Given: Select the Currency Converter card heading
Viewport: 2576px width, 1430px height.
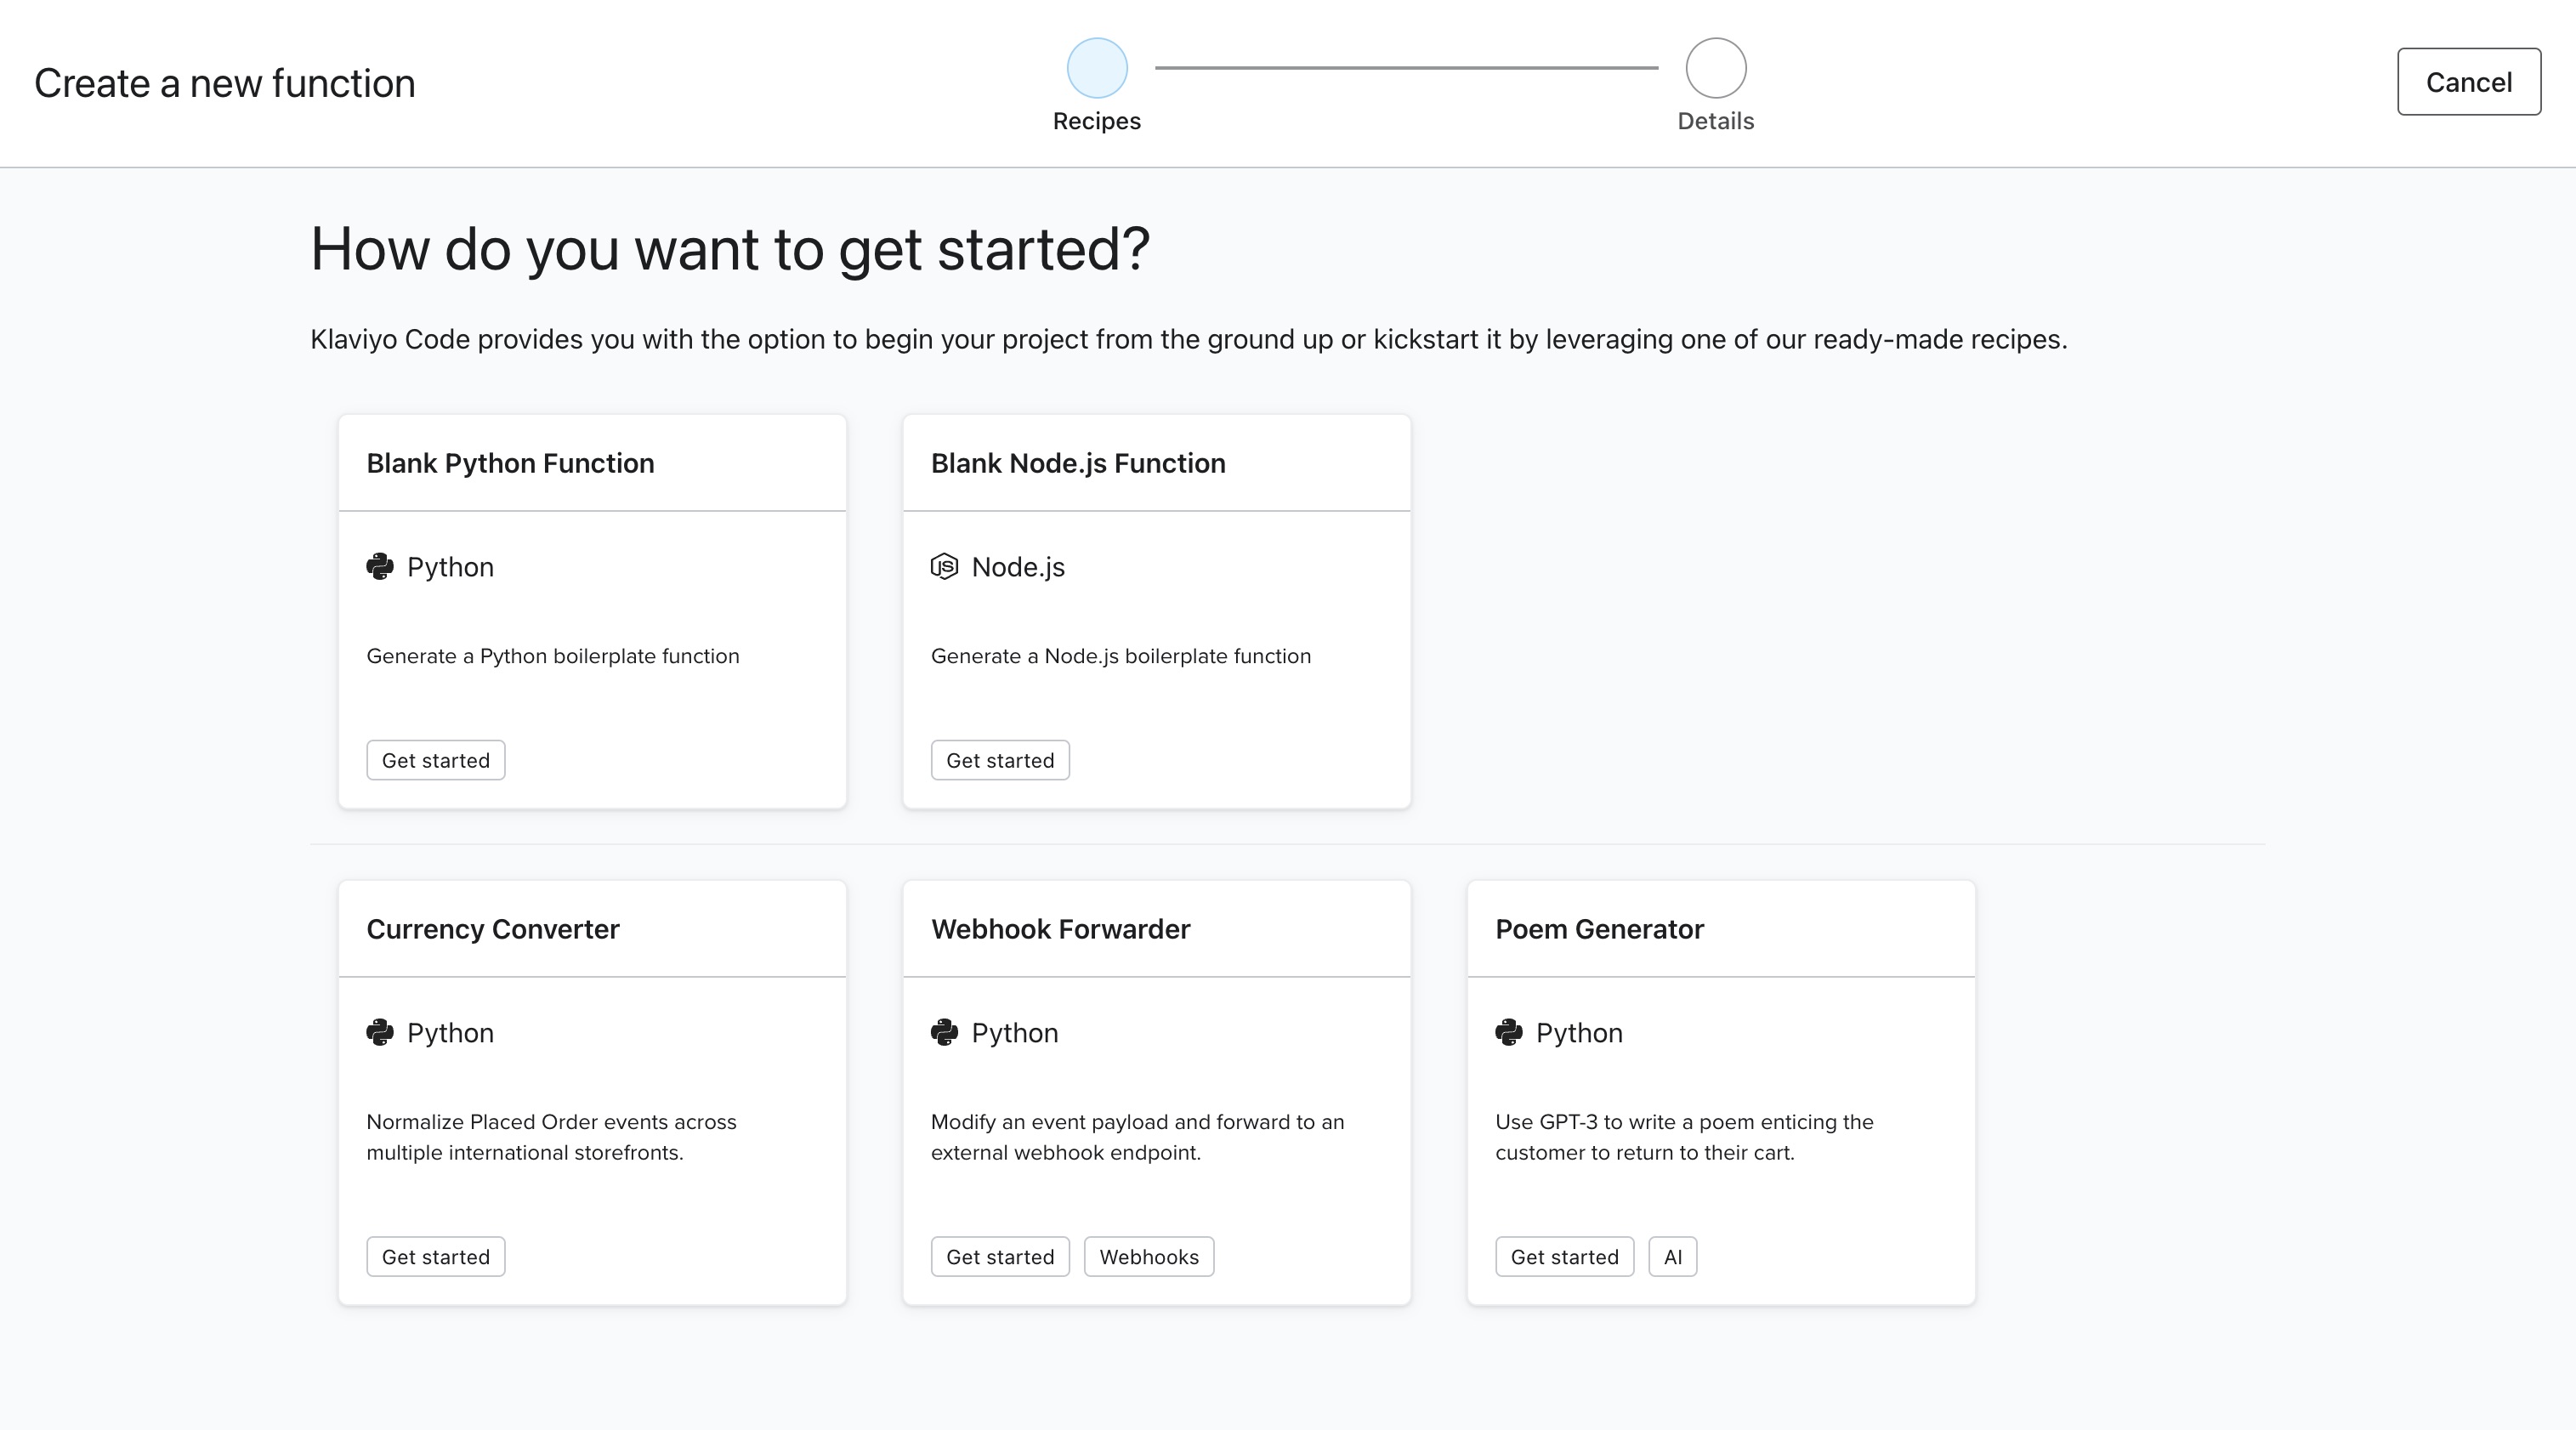Looking at the screenshot, I should click(x=493, y=930).
